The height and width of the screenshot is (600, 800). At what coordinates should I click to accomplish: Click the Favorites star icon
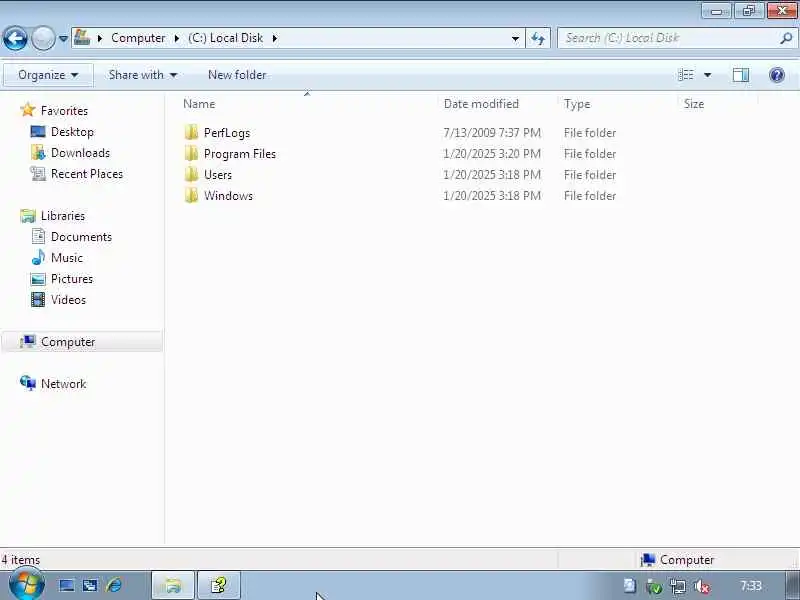(28, 110)
